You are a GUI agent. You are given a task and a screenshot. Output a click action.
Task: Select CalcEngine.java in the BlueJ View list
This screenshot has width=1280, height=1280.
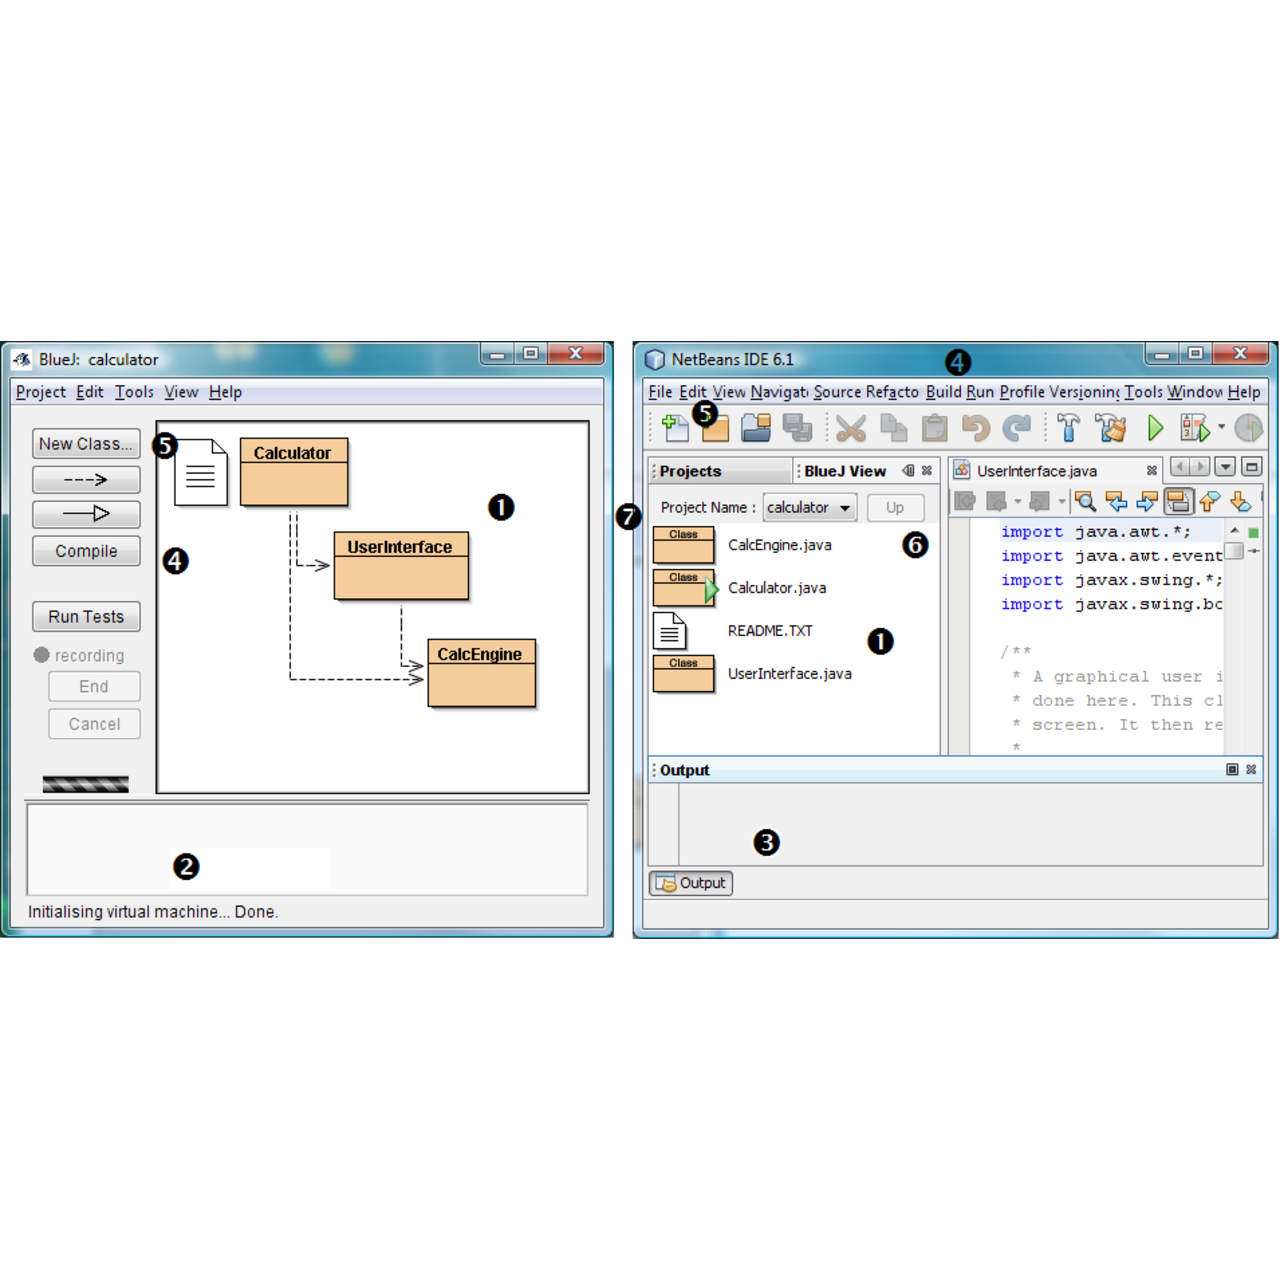coord(779,545)
